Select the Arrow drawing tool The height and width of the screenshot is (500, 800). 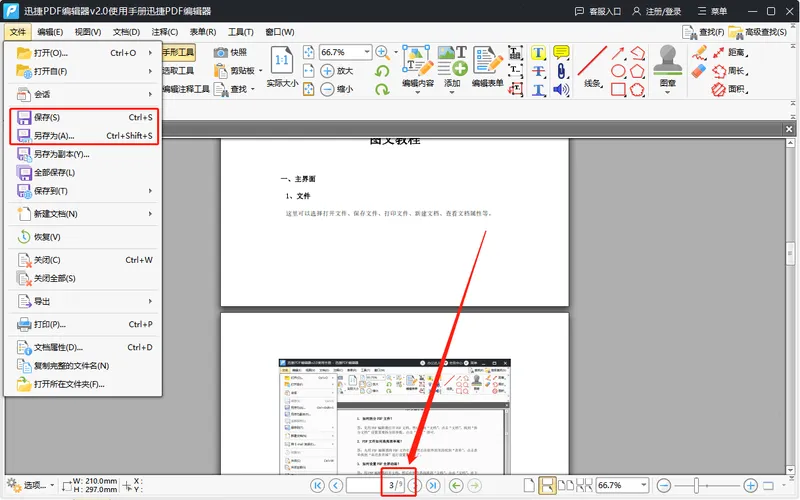pos(618,53)
